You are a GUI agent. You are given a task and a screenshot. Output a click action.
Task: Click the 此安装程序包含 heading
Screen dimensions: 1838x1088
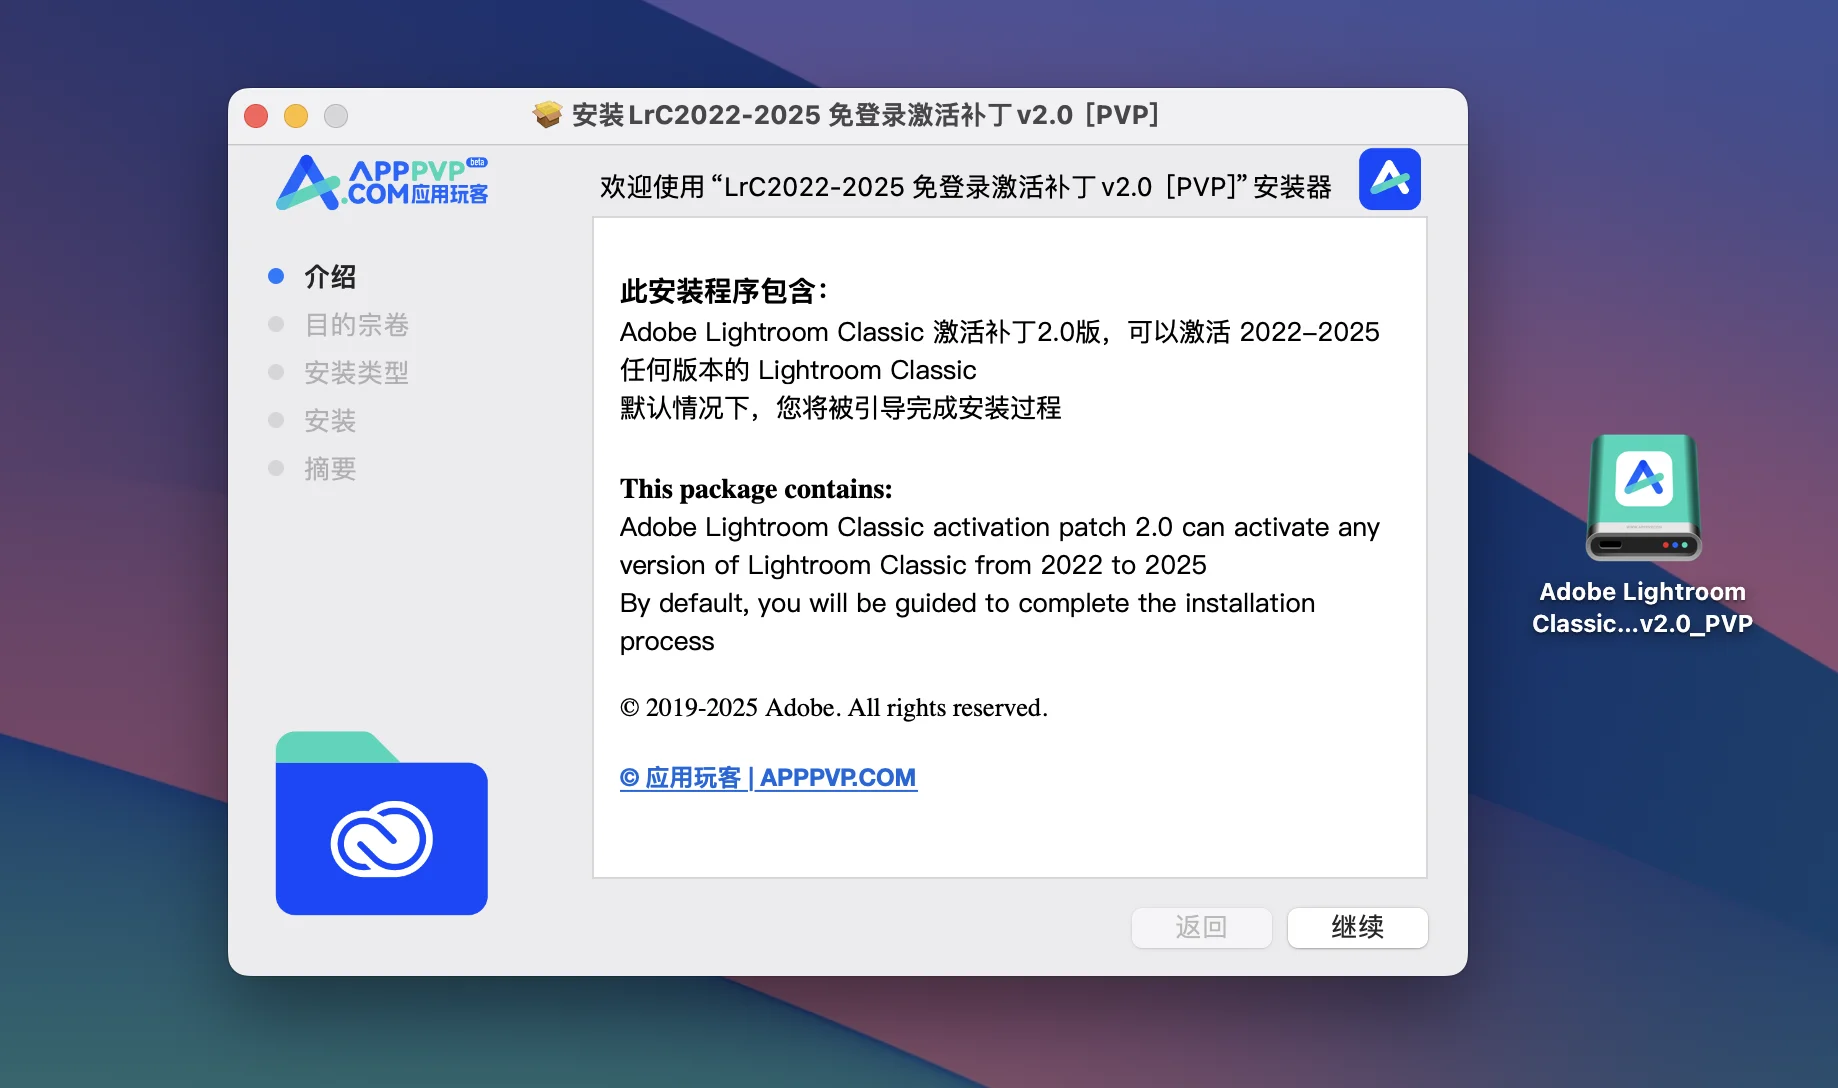724,291
